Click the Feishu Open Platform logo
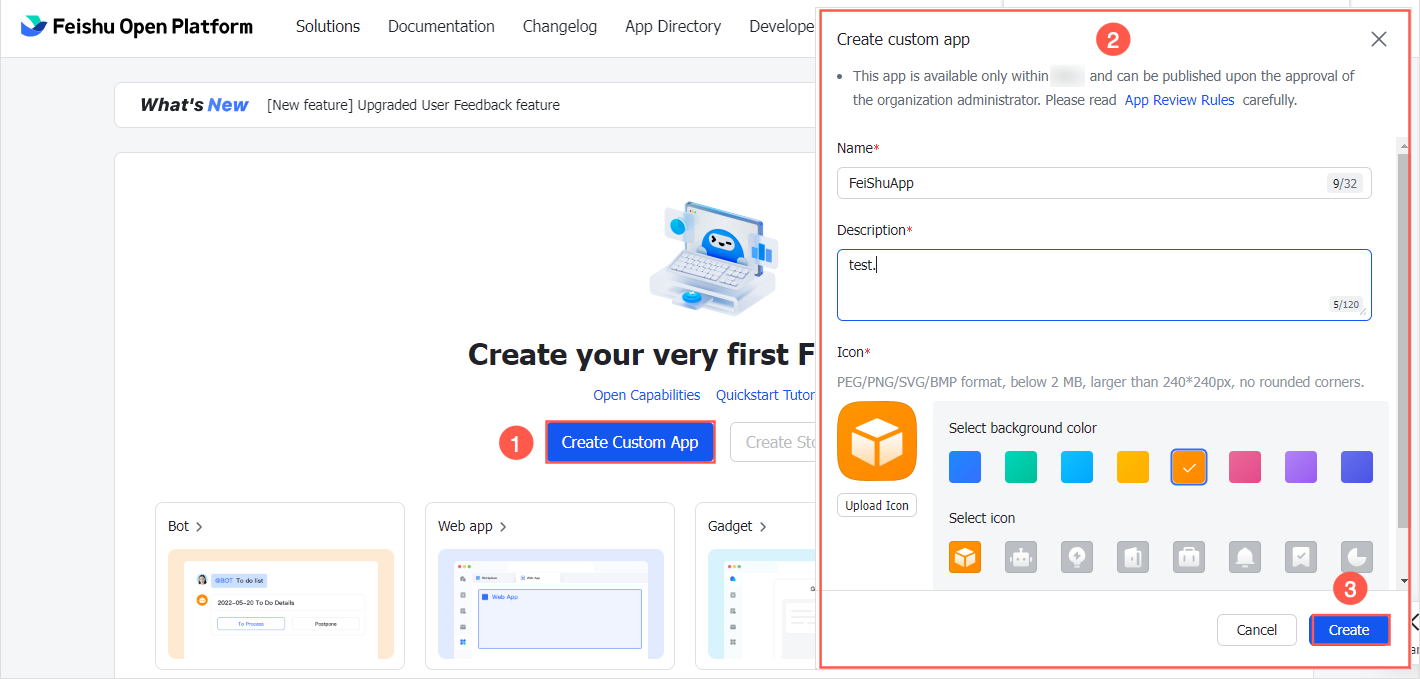 click(137, 27)
